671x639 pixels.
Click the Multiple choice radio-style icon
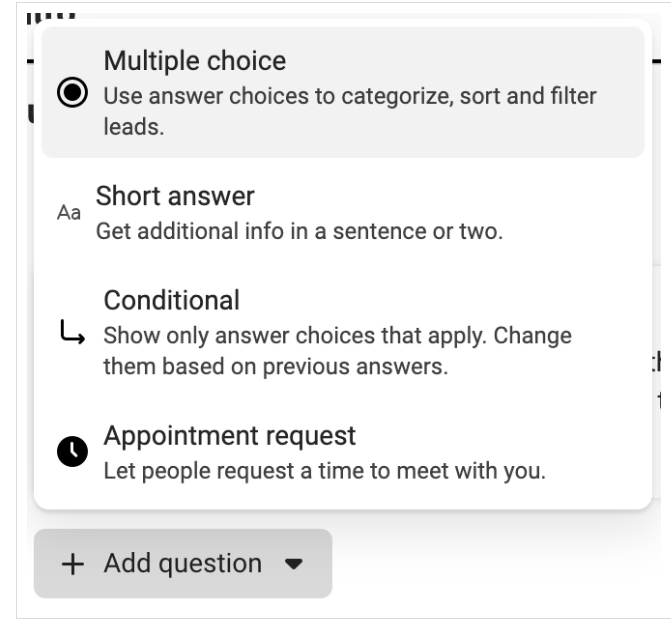(72, 92)
